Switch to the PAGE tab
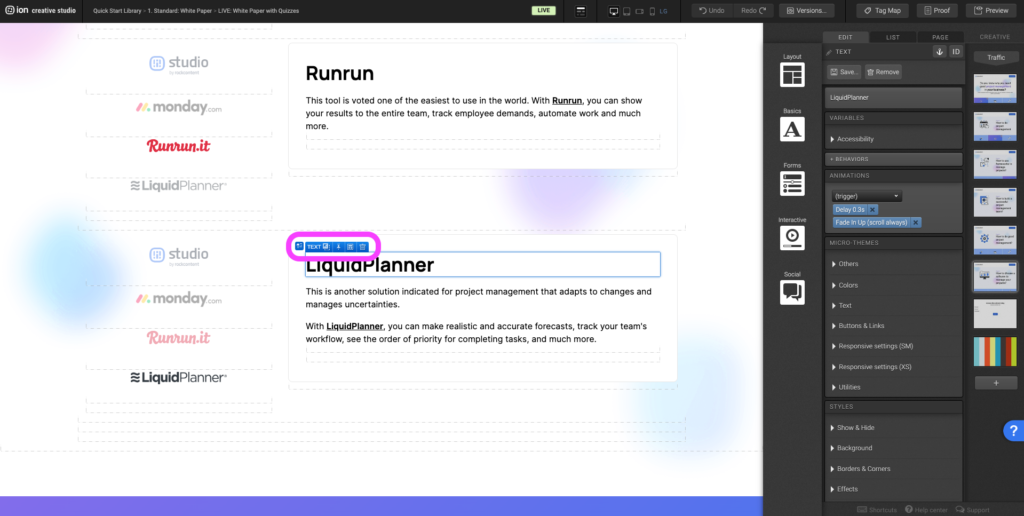Screen dimensions: 1024x516 [939, 37]
